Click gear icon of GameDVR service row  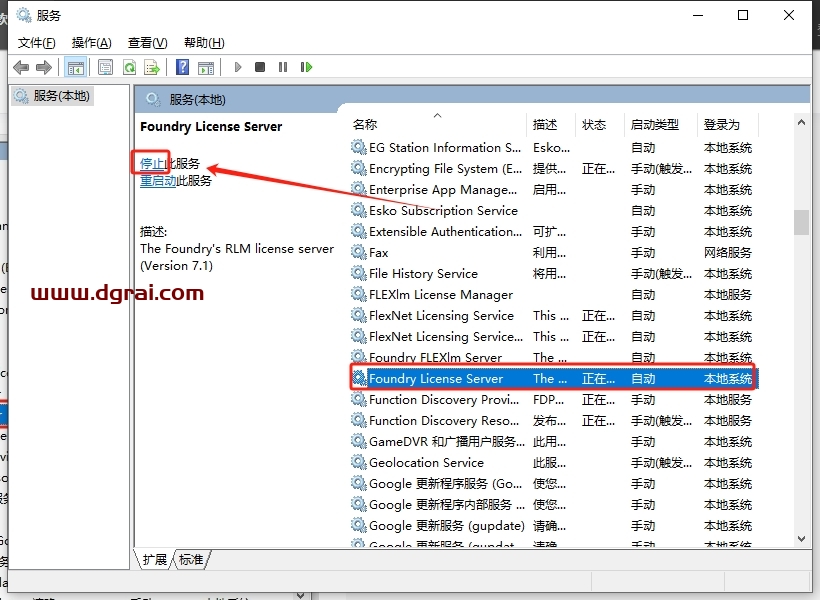pyautogui.click(x=358, y=441)
